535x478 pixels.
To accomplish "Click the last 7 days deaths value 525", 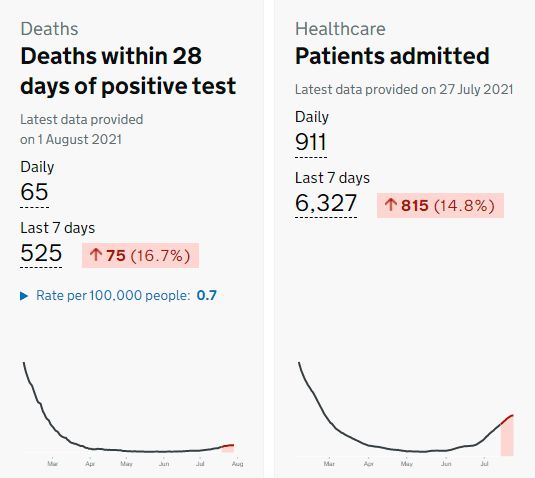I will tap(41, 253).
